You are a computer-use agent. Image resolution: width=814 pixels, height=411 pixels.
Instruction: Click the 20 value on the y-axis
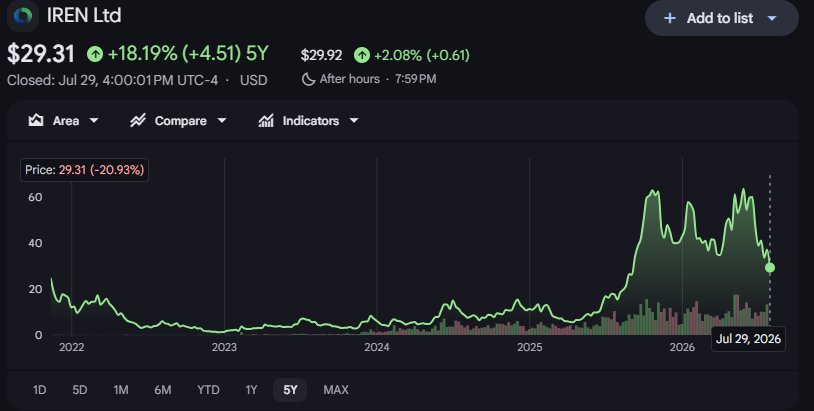click(35, 289)
